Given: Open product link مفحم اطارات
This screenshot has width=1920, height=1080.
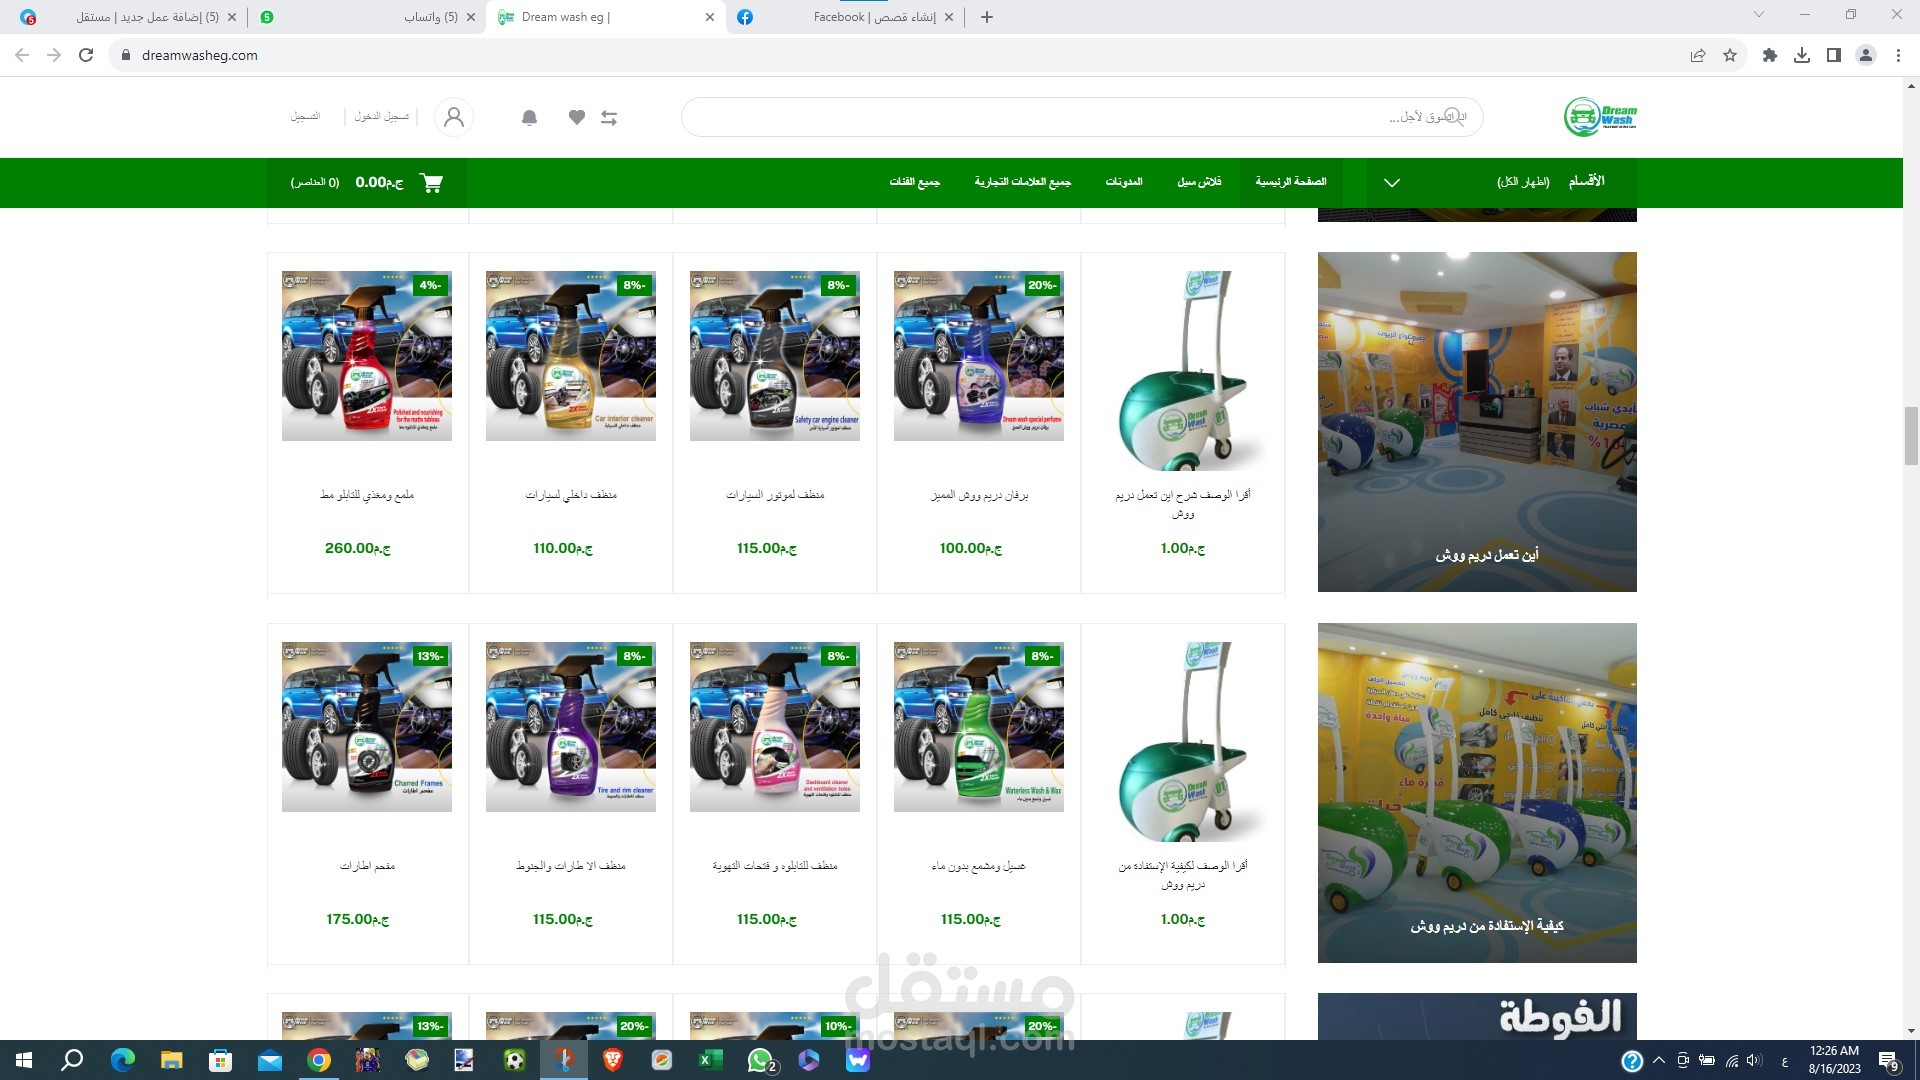Looking at the screenshot, I should [x=367, y=866].
